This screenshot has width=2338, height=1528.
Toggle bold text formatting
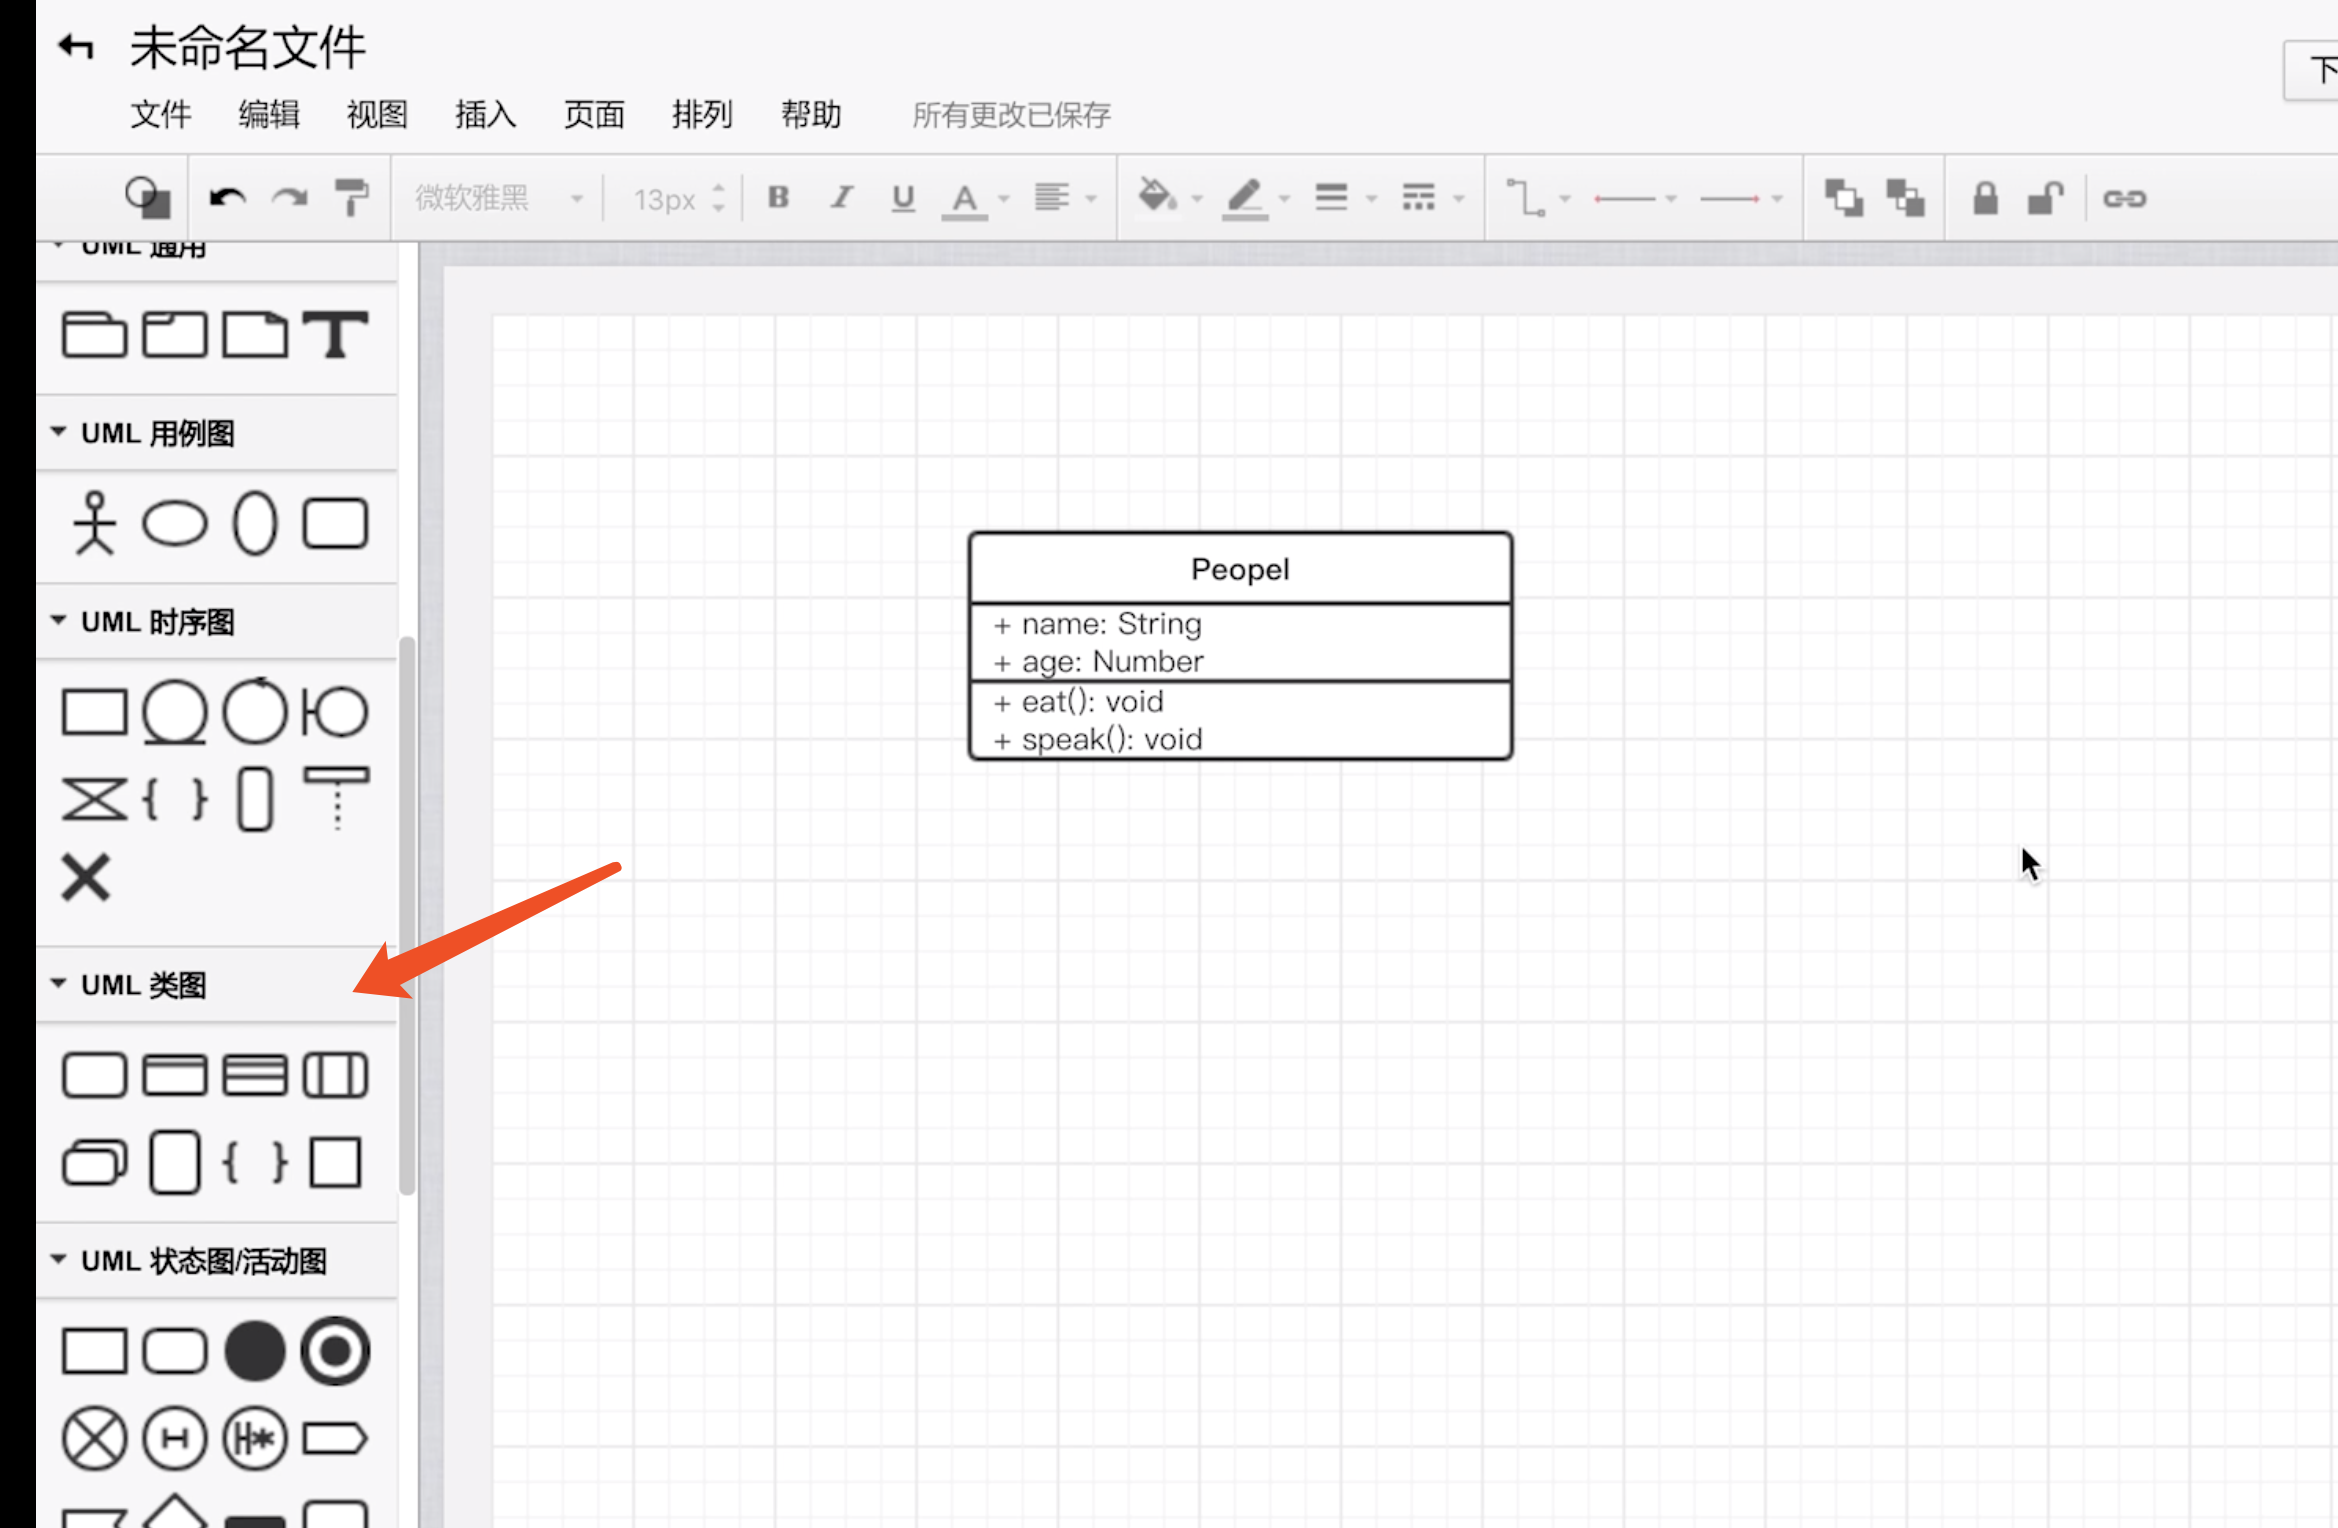pos(778,198)
